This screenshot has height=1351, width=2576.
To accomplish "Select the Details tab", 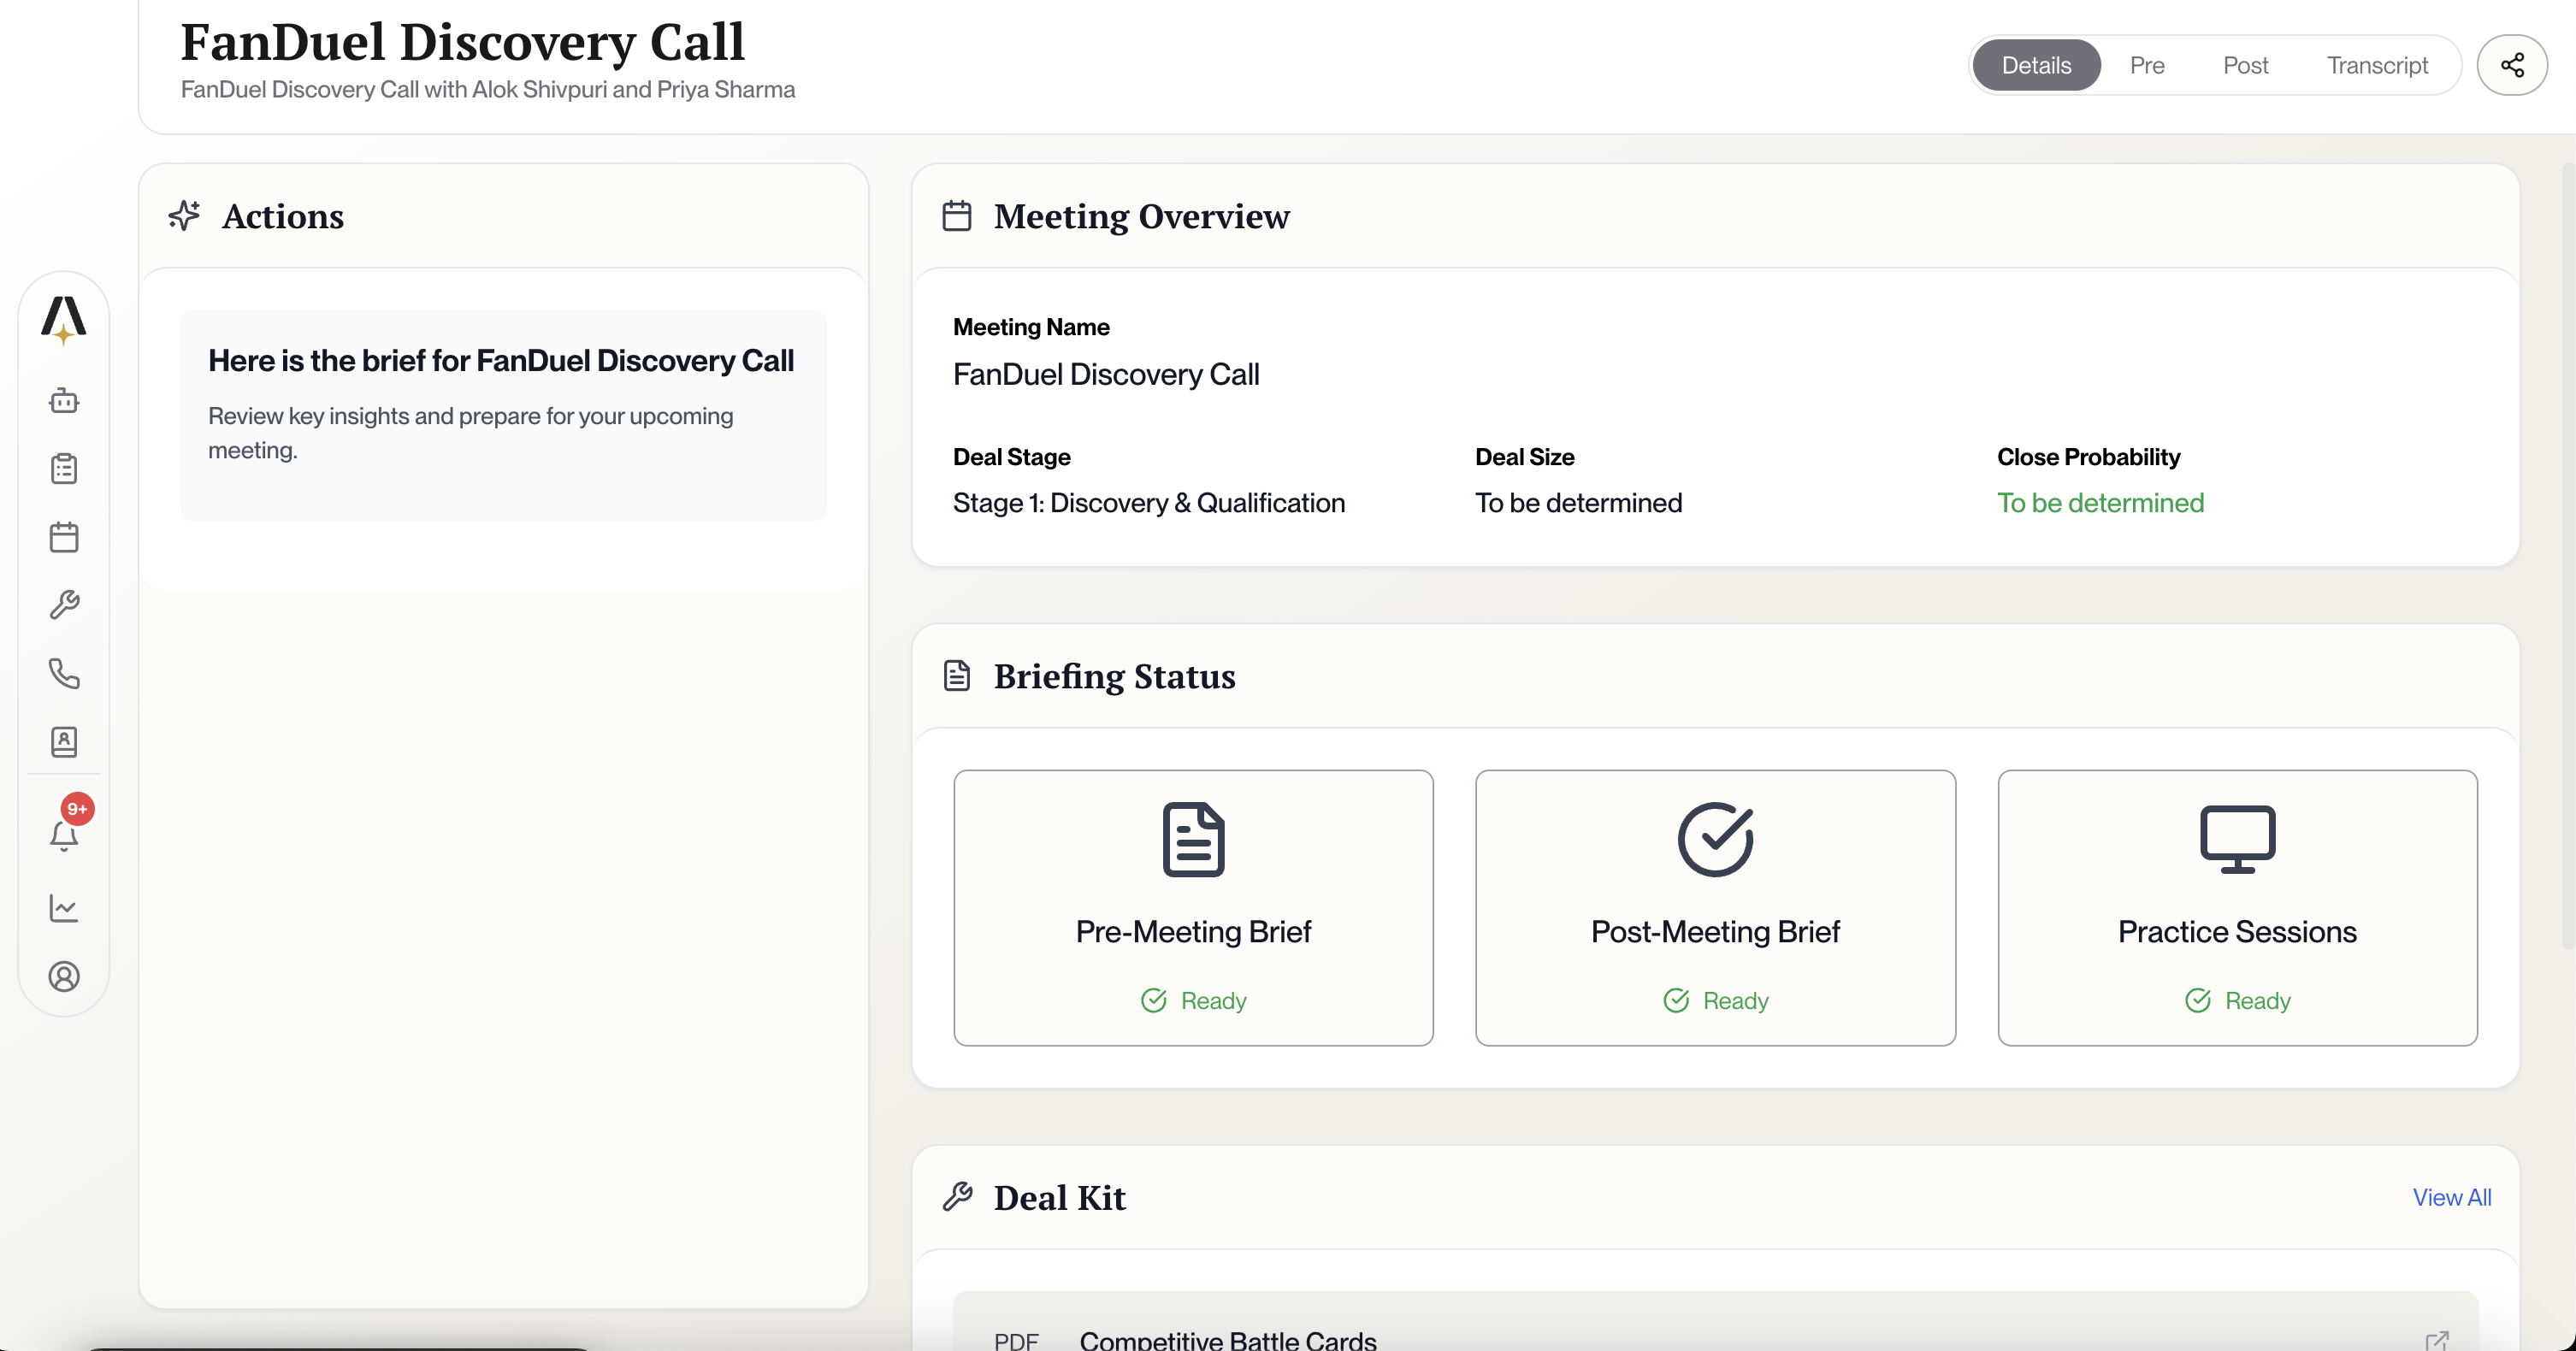I will [x=2035, y=65].
